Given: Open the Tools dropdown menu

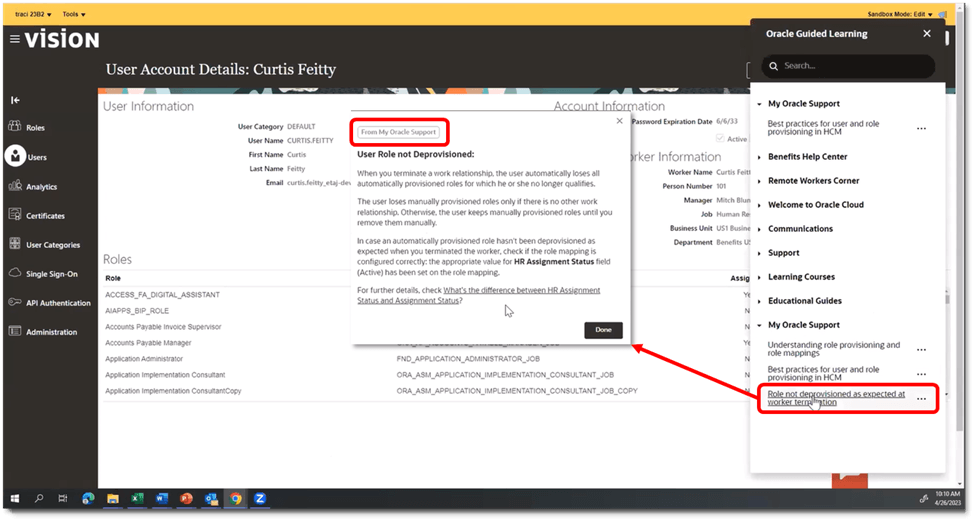Looking at the screenshot, I should [74, 14].
